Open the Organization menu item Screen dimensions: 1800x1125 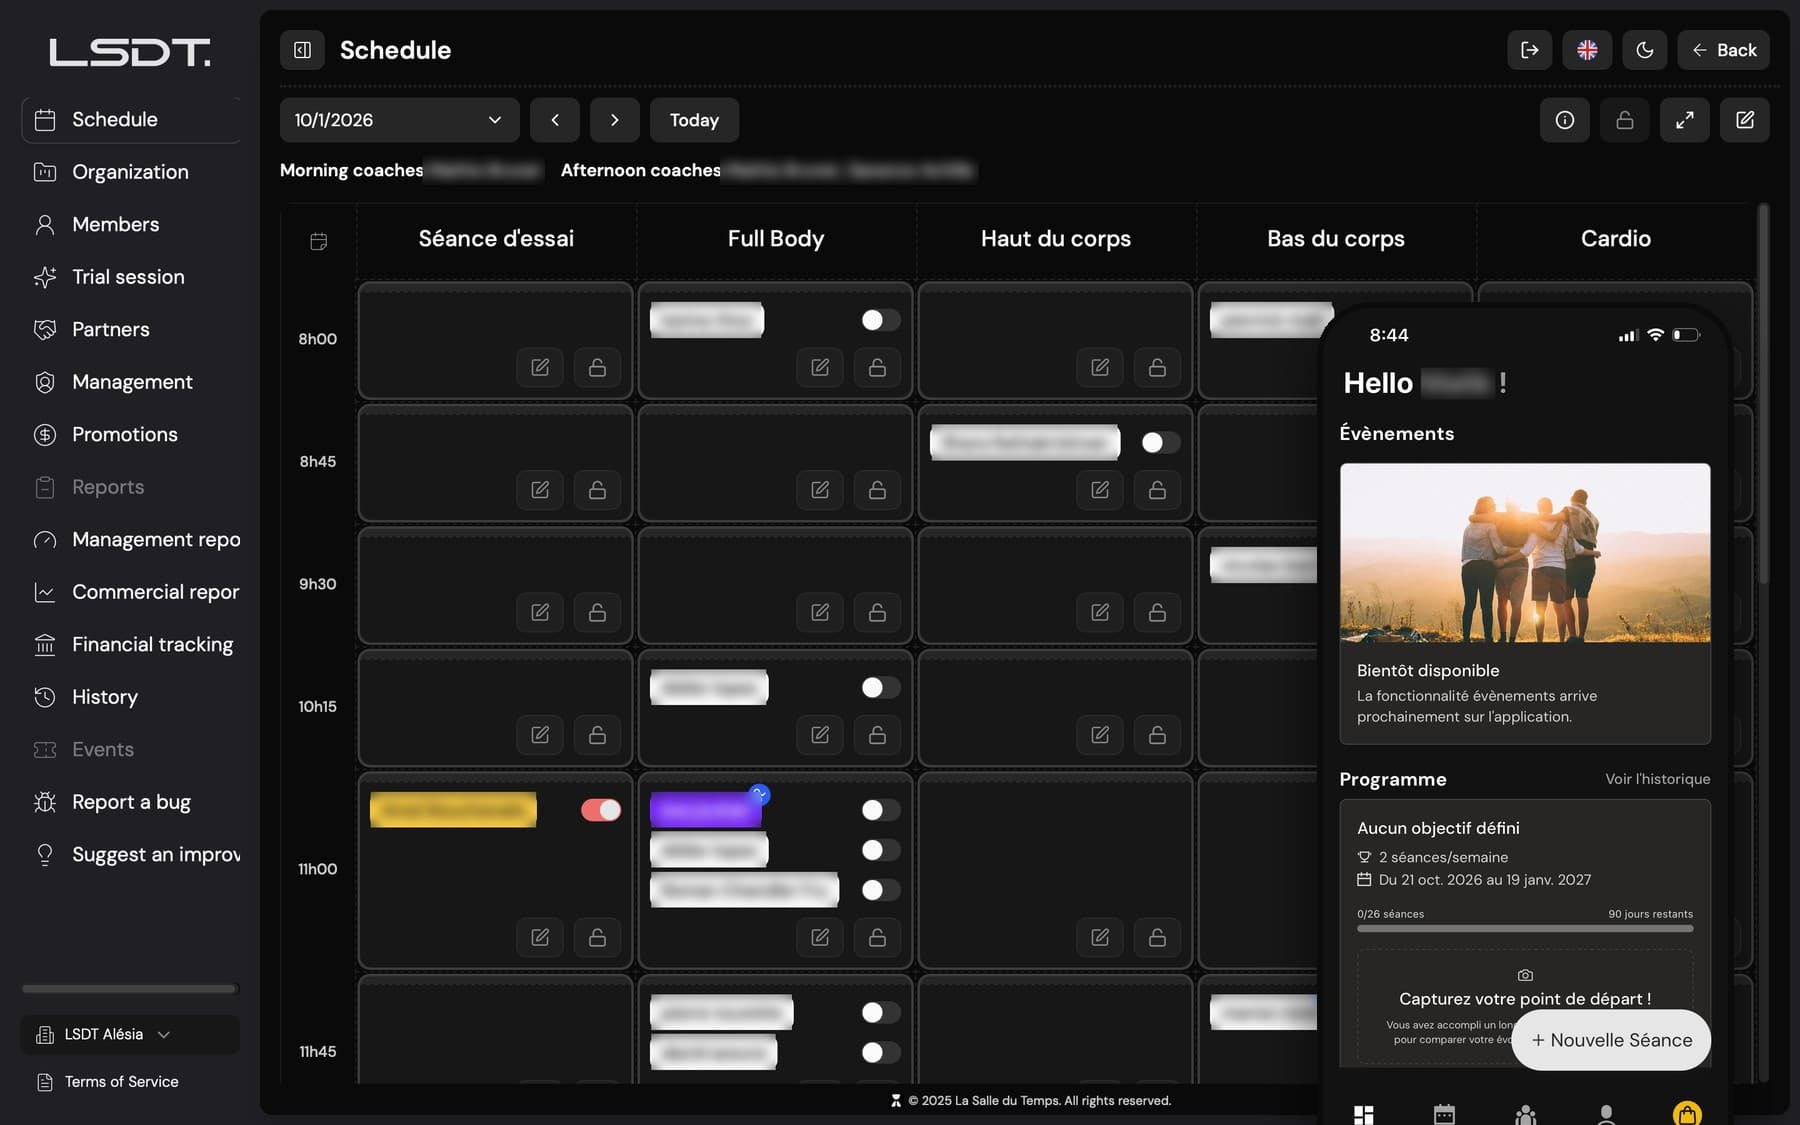130,172
